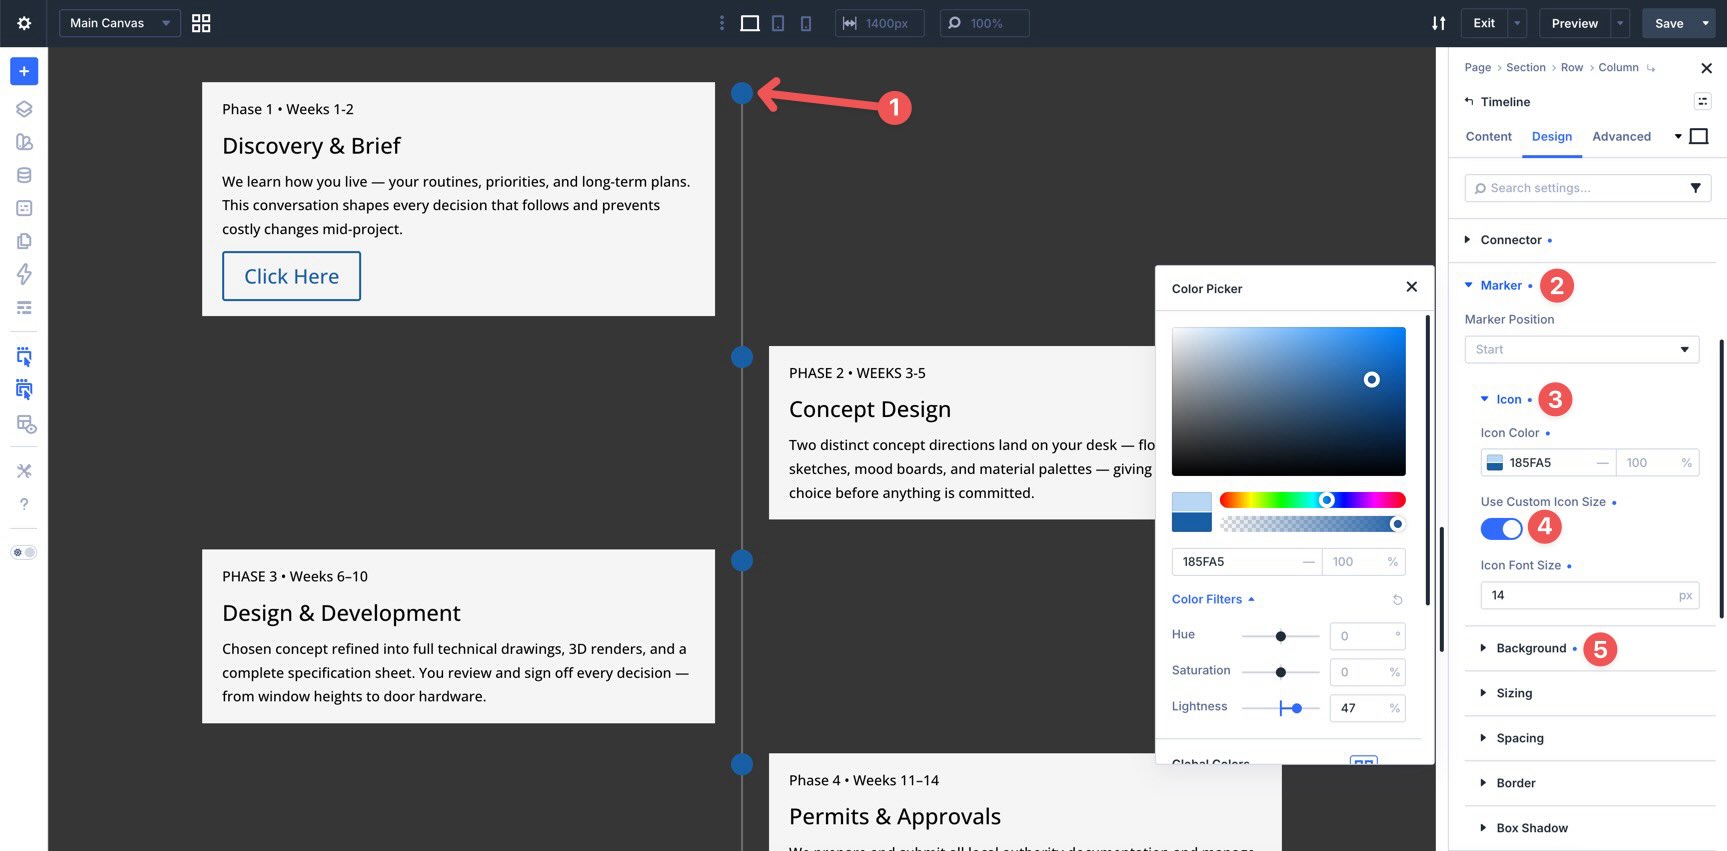Click the Click Here button in Phase 1

(291, 276)
